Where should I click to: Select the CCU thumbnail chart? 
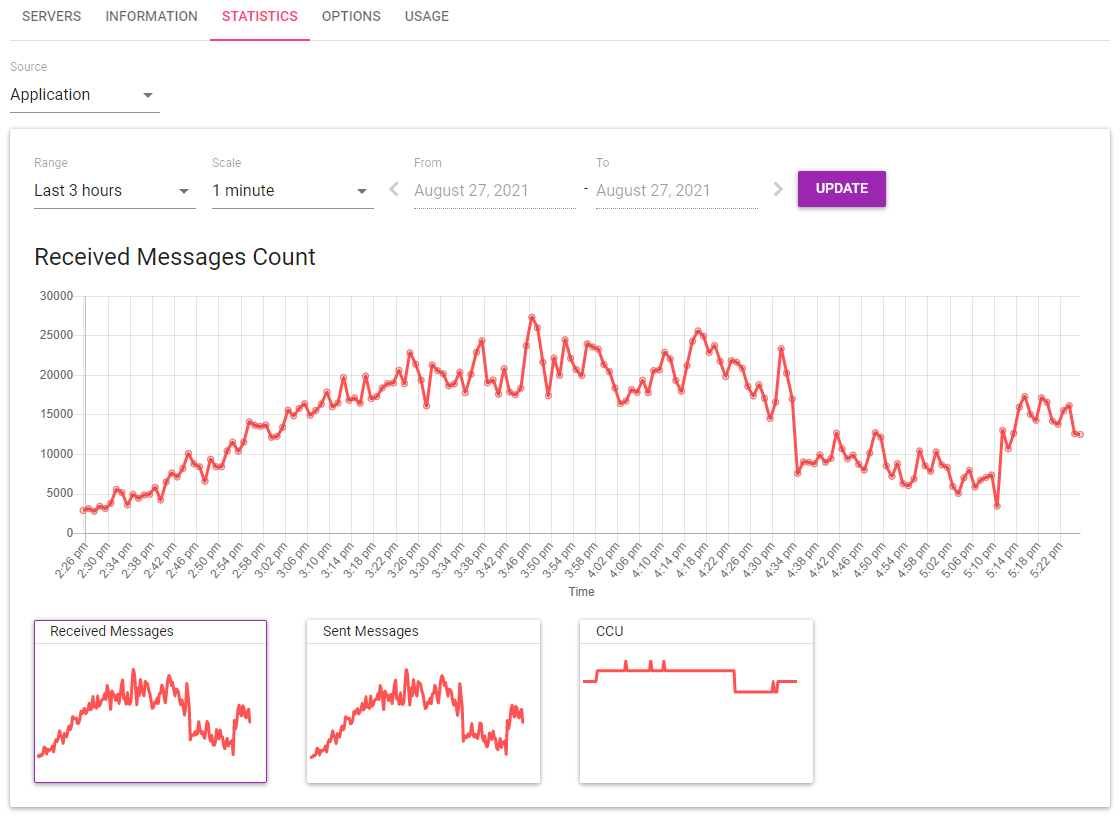point(696,701)
